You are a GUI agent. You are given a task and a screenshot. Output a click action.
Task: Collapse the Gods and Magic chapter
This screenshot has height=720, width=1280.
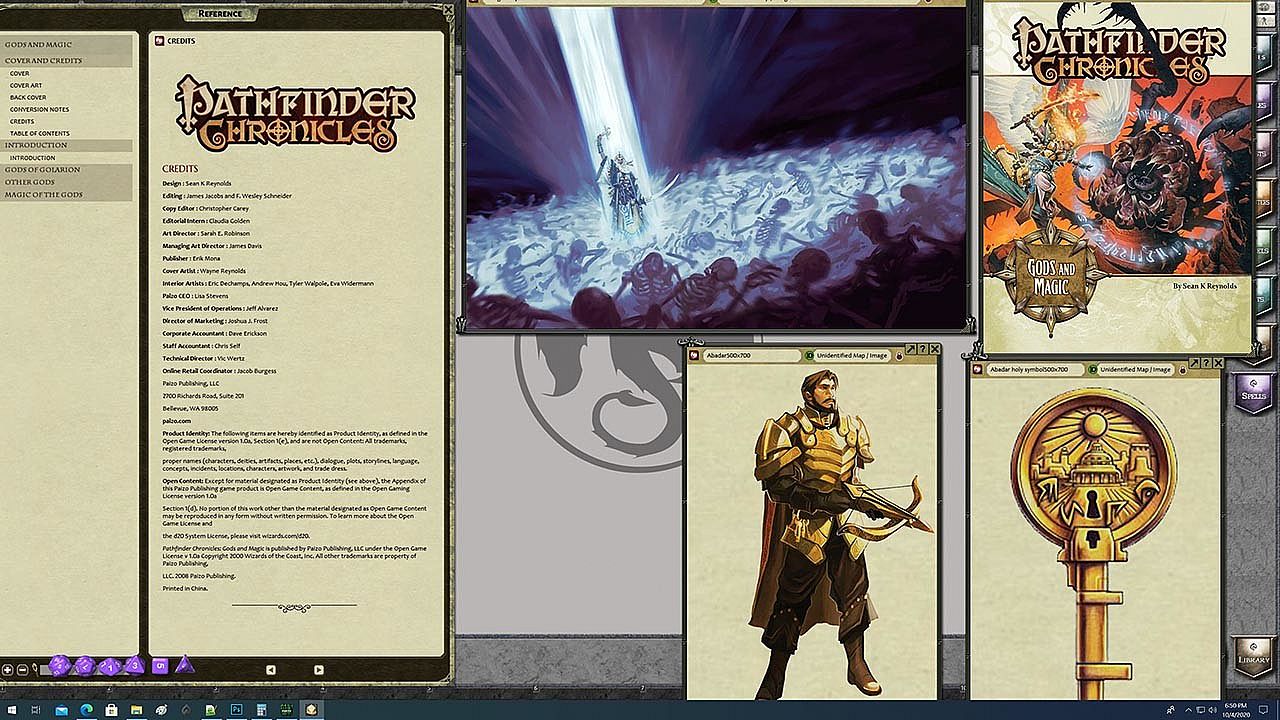[x=67, y=45]
